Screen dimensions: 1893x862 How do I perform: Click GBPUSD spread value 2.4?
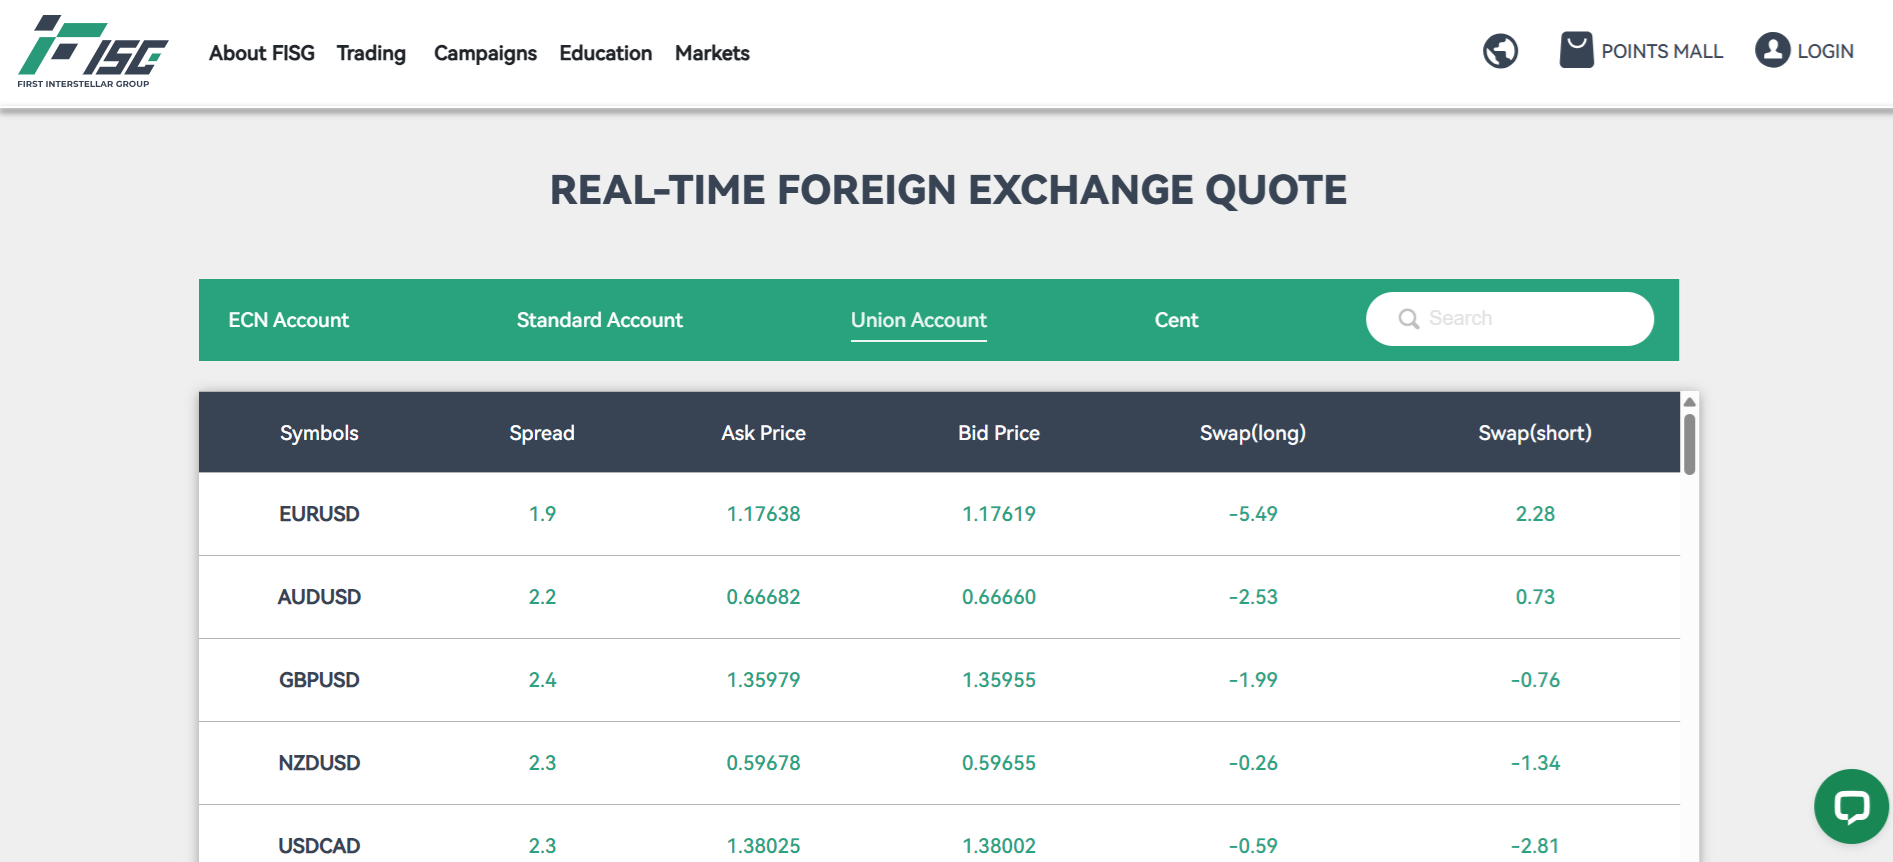[542, 680]
